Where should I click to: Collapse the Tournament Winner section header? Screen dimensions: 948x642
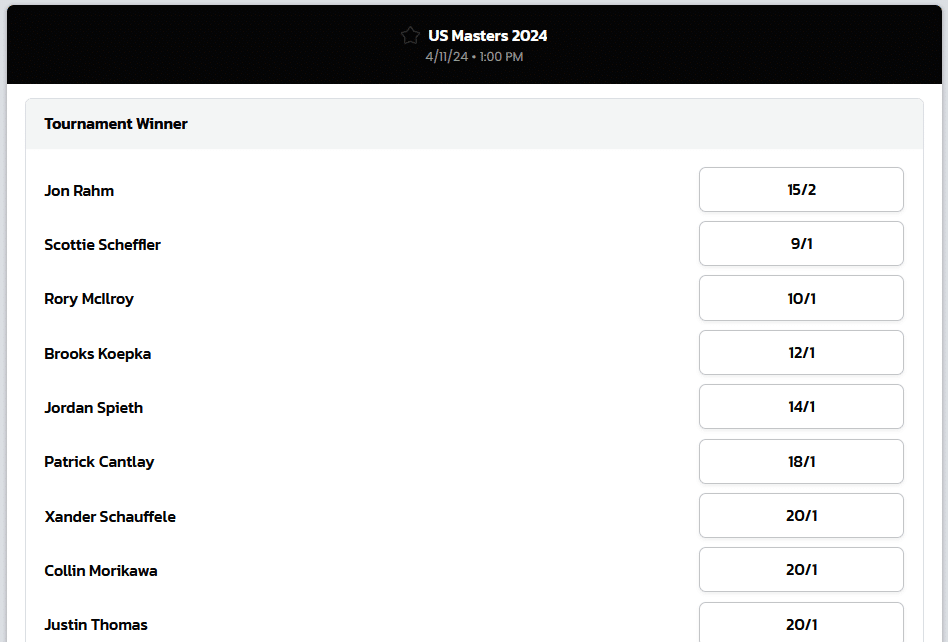click(x=475, y=124)
